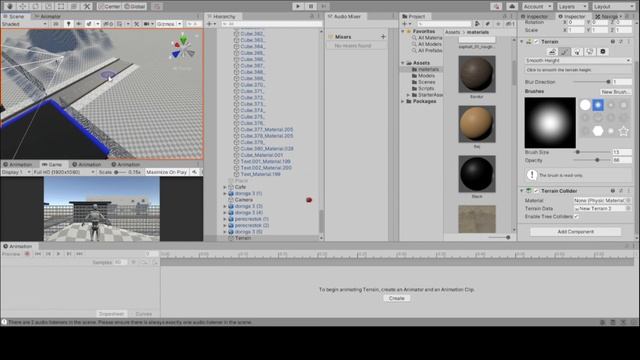This screenshot has height=360, width=640.
Task: Open Display 1 dropdown in Game view
Action: point(16,172)
